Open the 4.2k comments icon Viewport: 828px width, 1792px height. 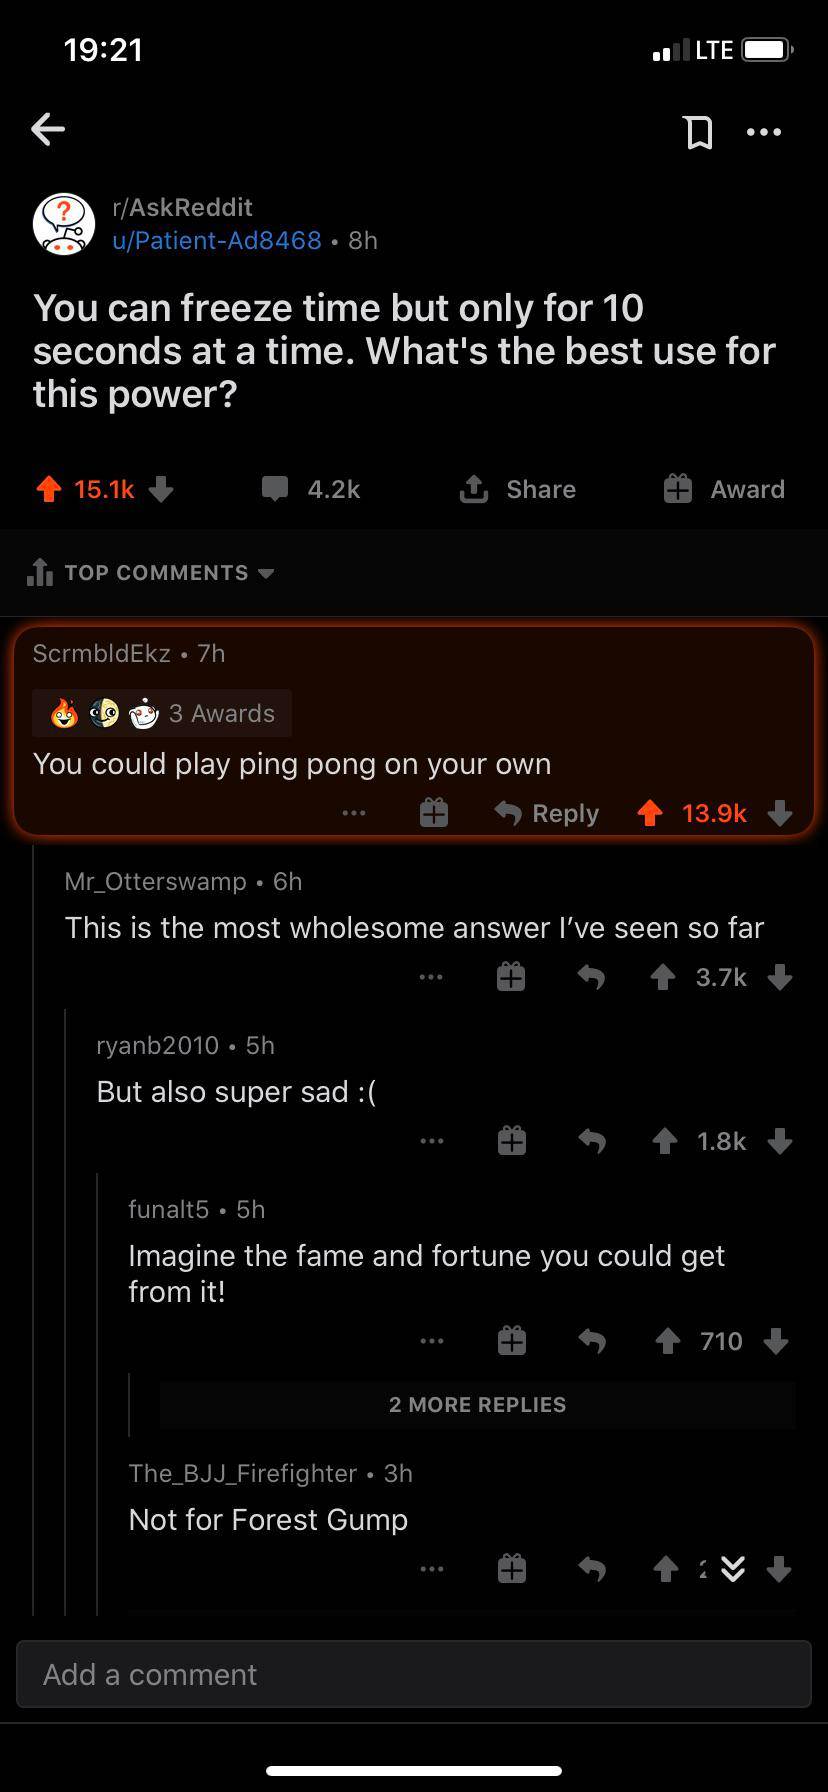pos(276,489)
